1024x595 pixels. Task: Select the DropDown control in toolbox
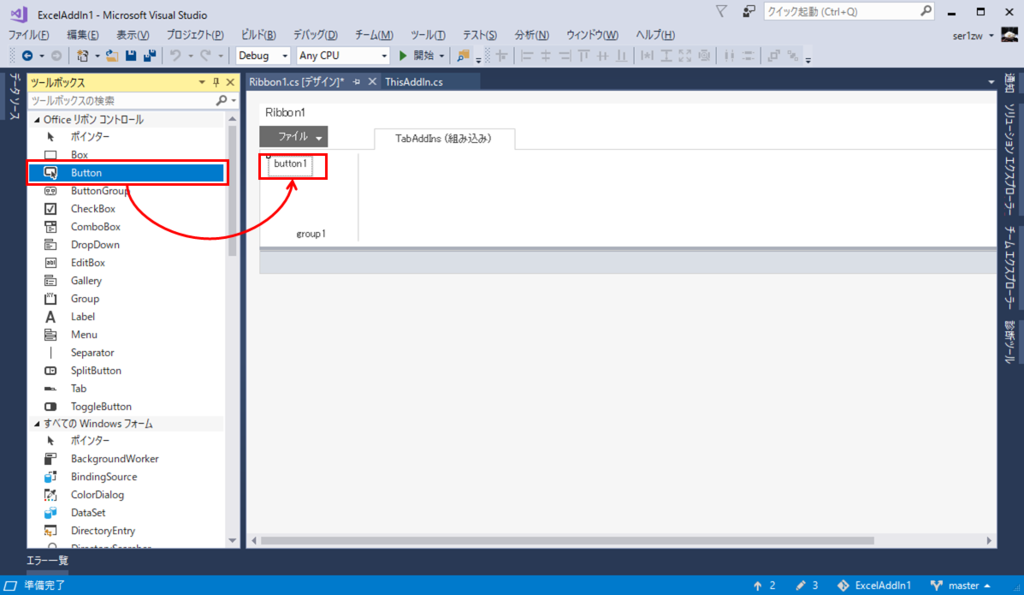click(x=125, y=244)
